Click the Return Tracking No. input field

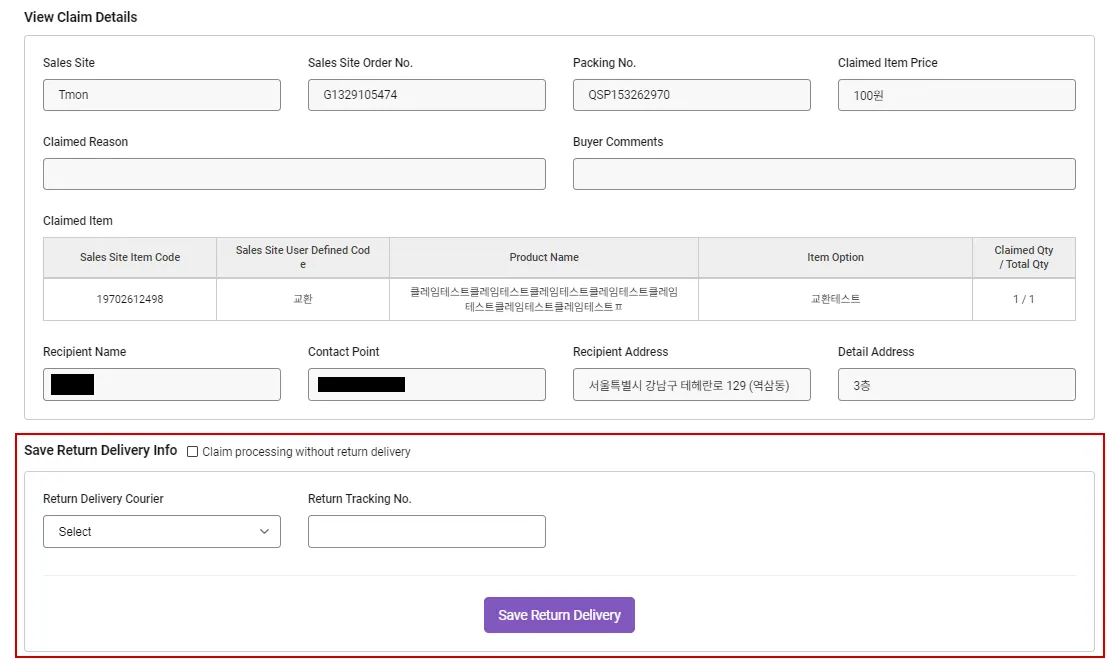point(426,532)
